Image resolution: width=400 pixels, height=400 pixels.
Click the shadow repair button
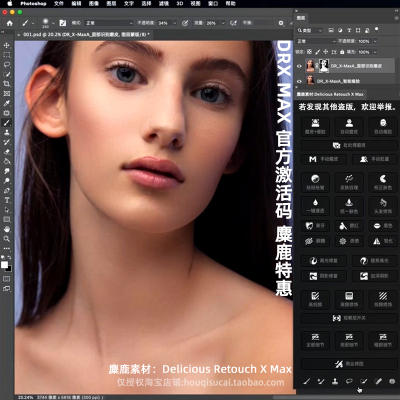[x=324, y=276]
